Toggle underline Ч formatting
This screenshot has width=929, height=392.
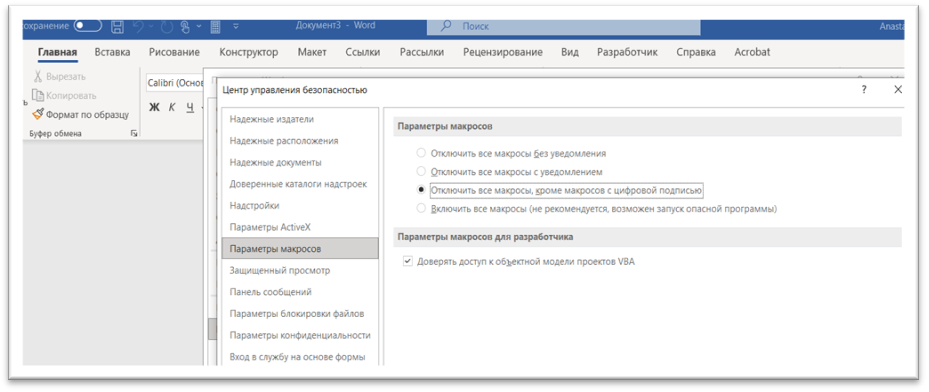pos(190,107)
